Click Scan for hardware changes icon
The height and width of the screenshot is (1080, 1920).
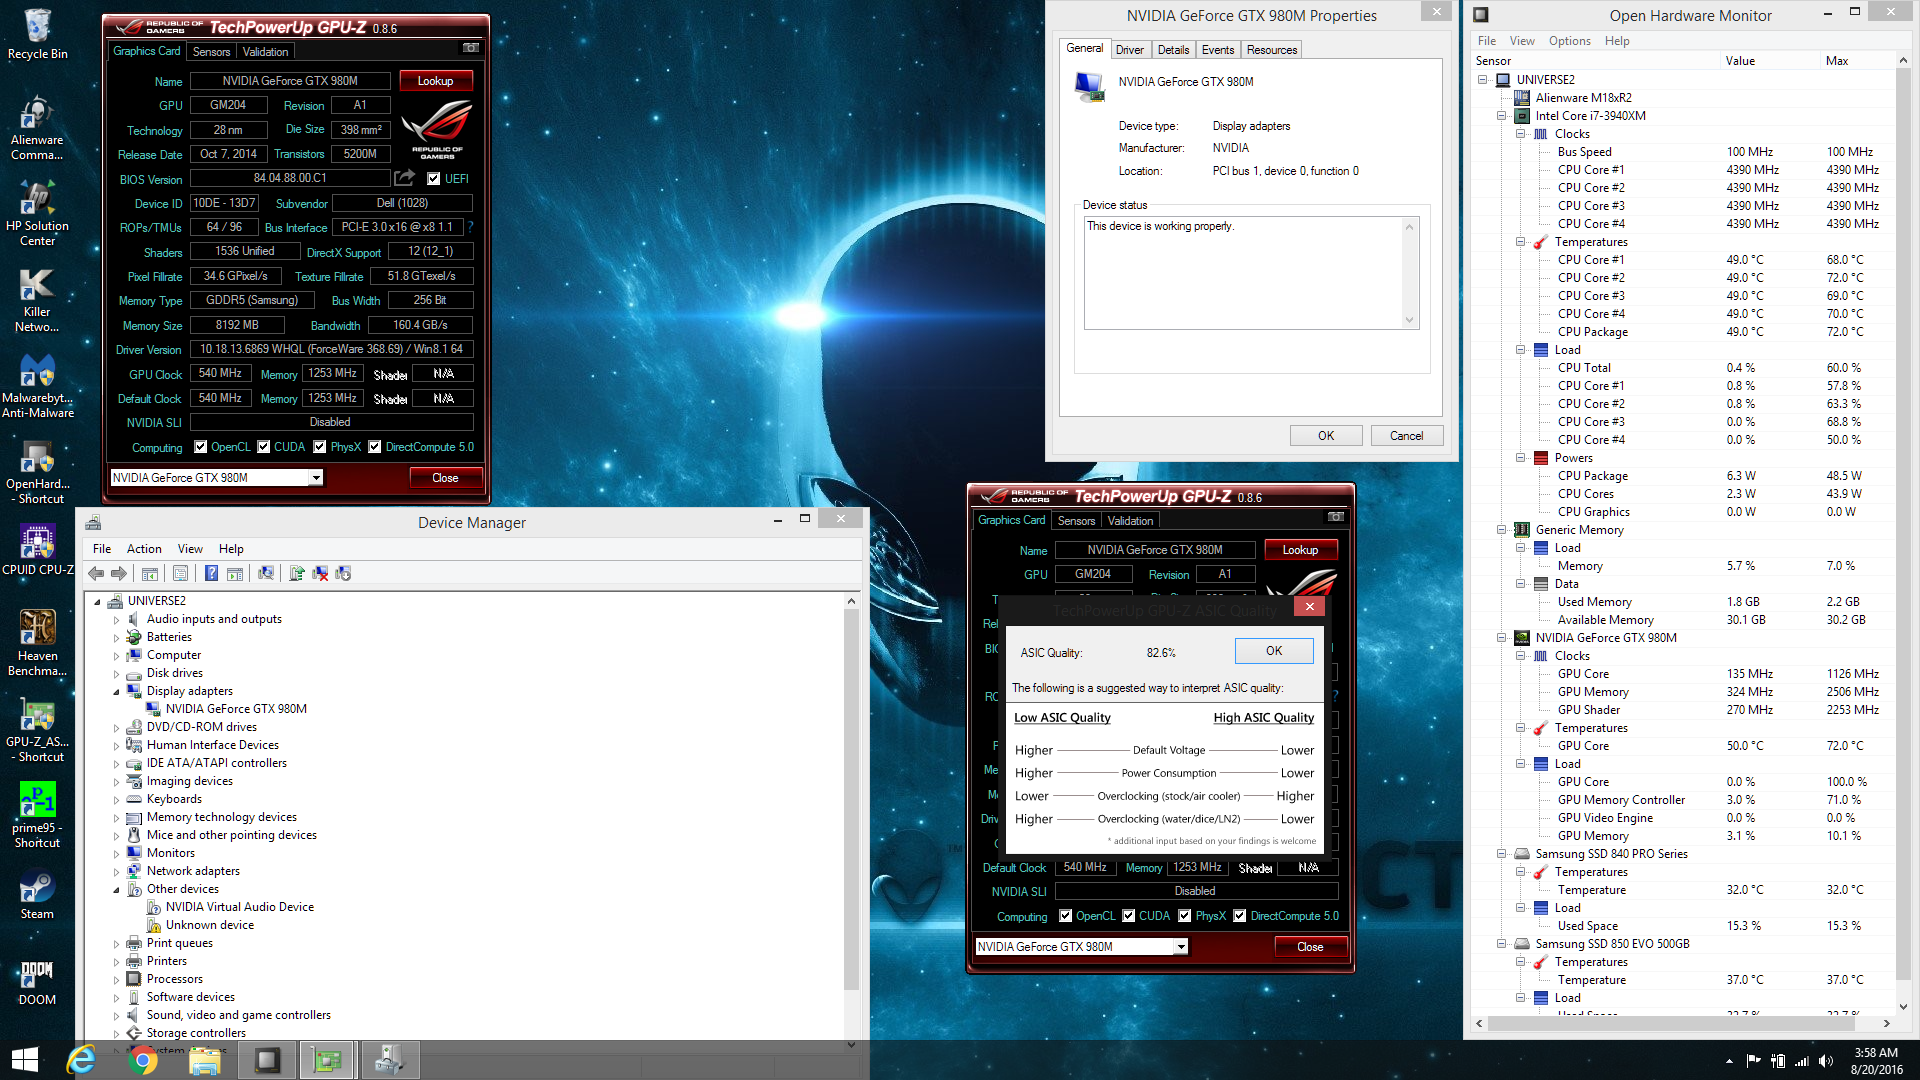pos(266,573)
